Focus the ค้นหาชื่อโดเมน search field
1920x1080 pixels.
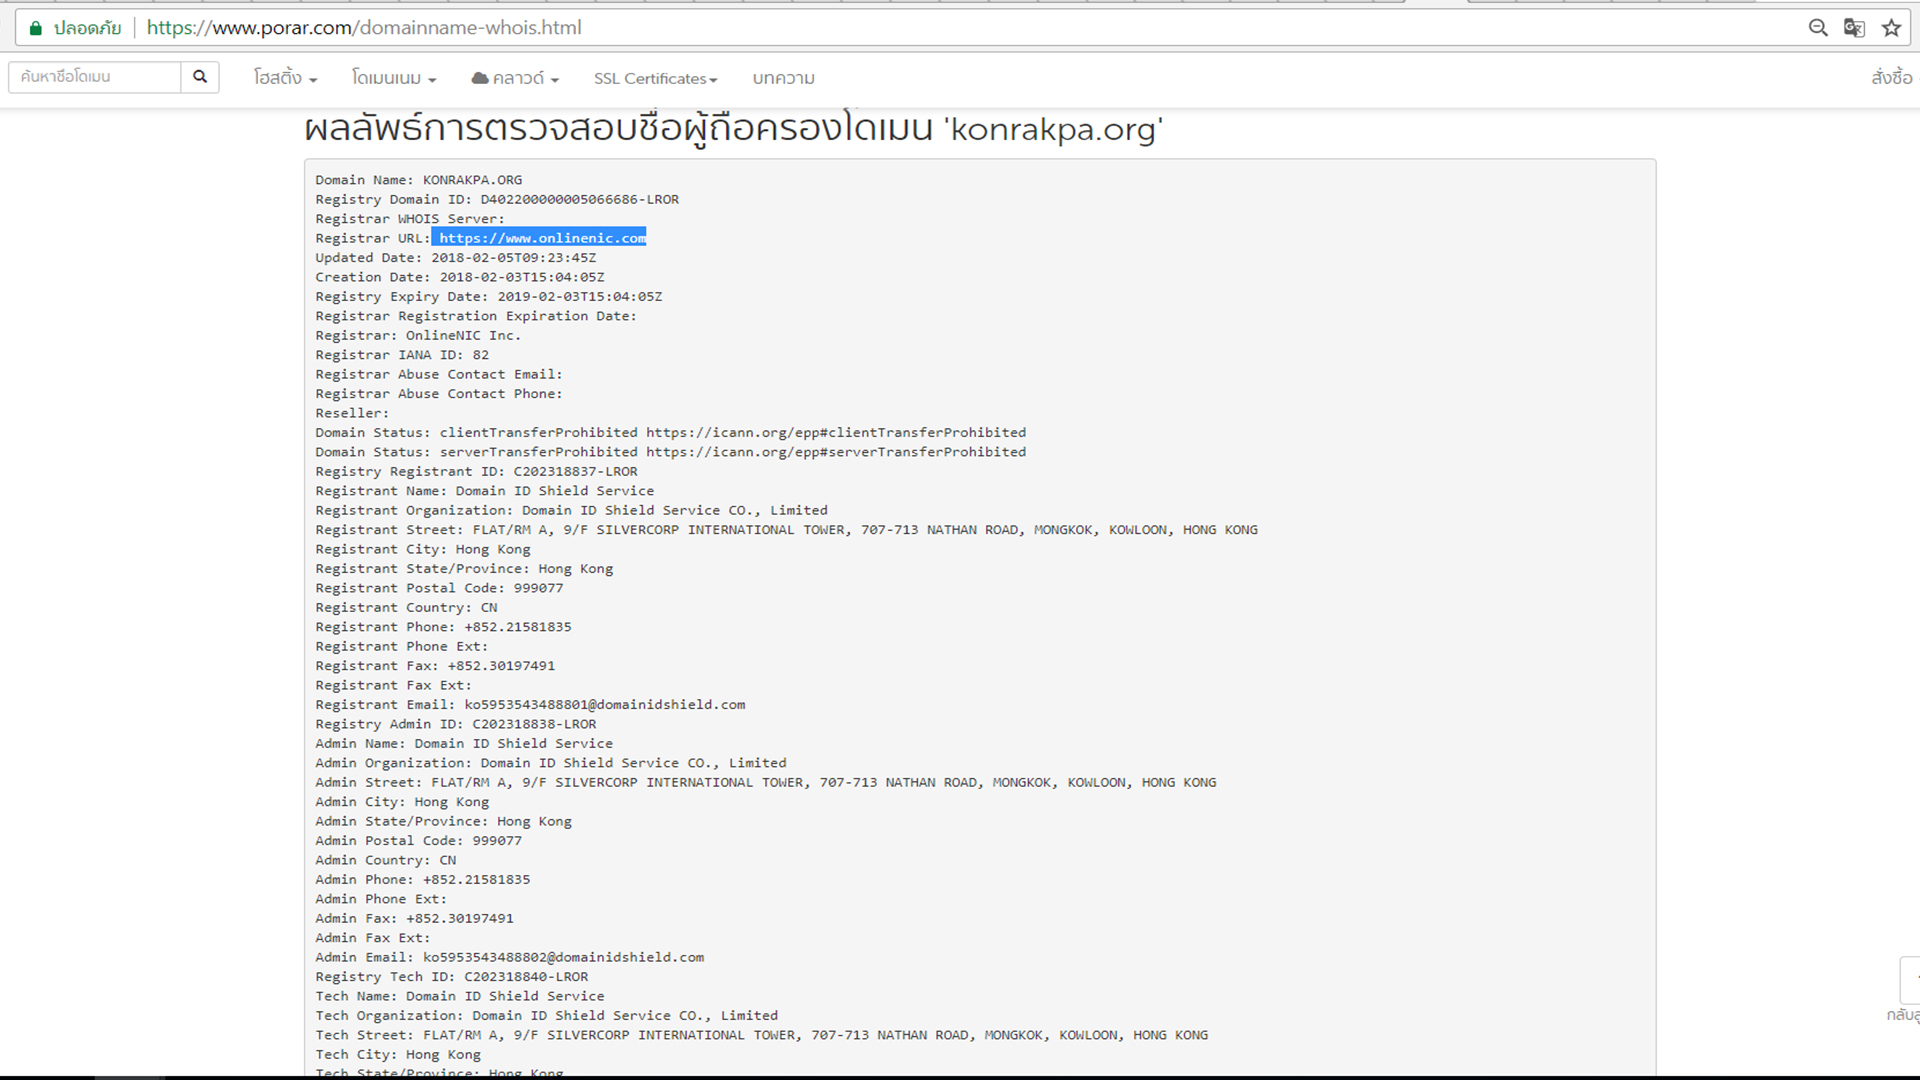pos(94,77)
